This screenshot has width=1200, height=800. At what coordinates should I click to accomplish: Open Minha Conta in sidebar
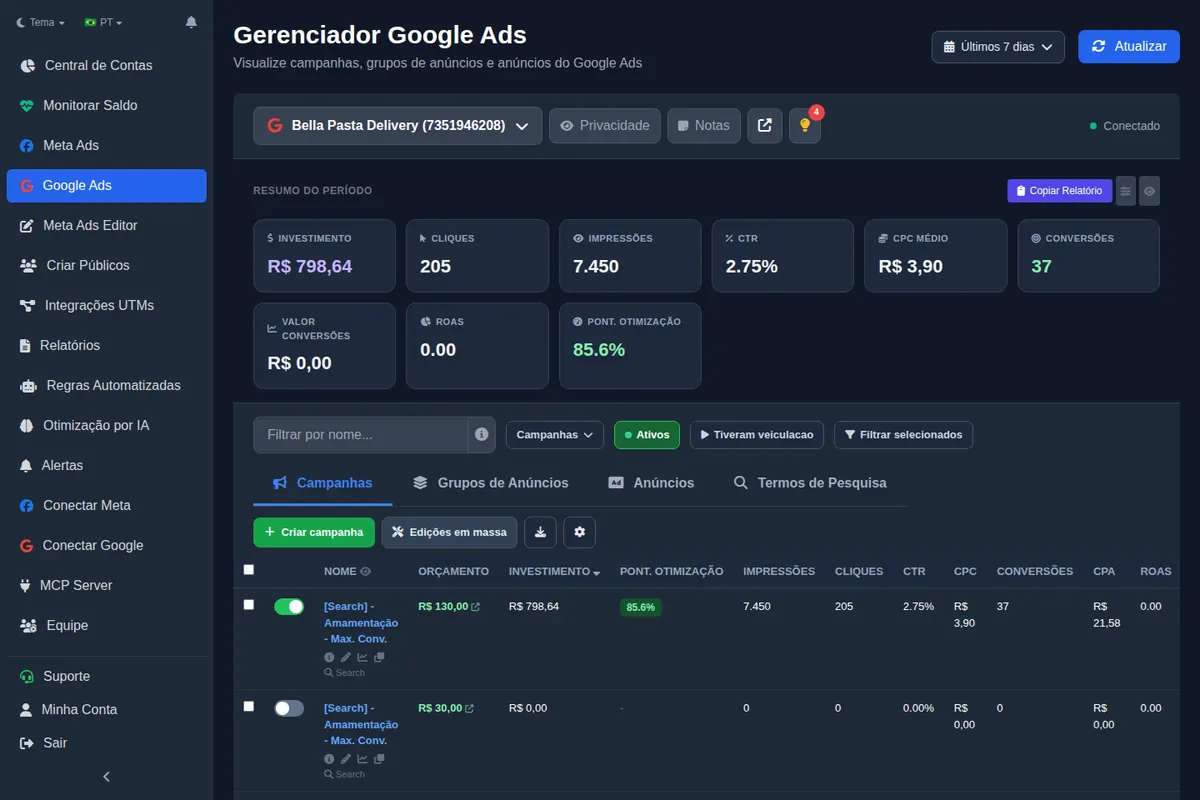(106, 709)
